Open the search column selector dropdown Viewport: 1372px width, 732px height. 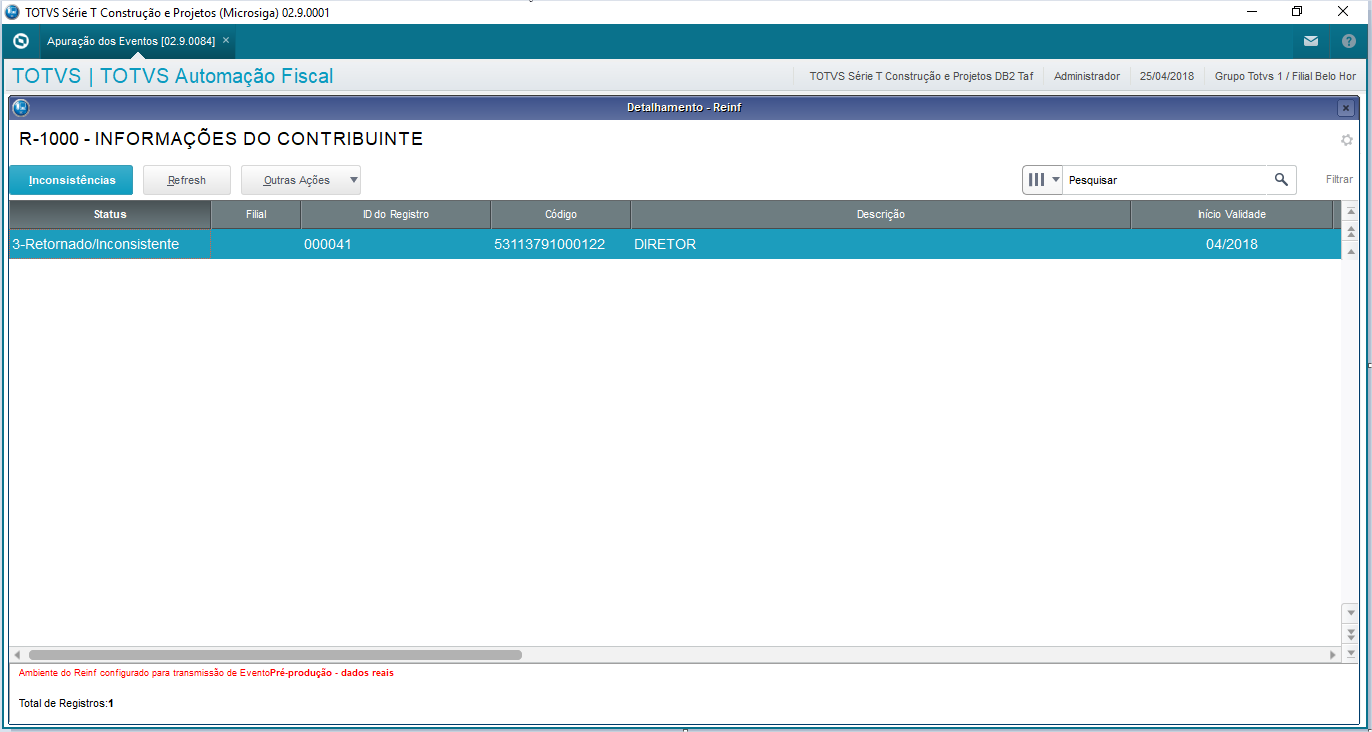pos(1043,180)
